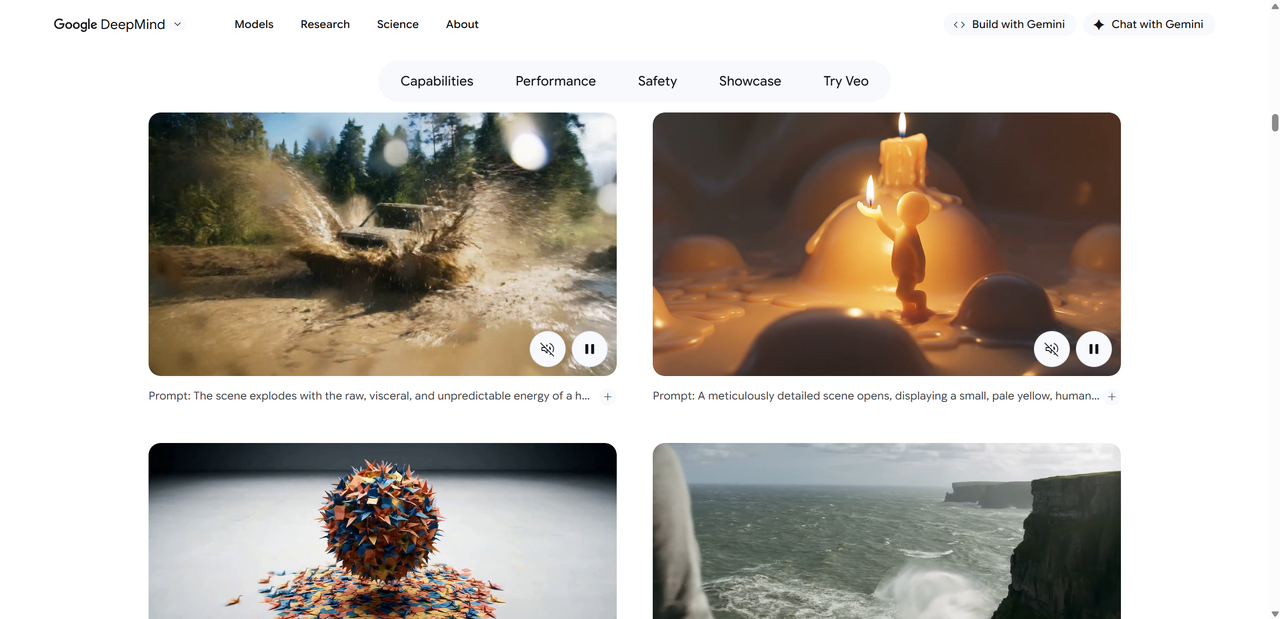The height and width of the screenshot is (619, 1280).
Task: Go to the Science menu item
Action: pos(398,24)
